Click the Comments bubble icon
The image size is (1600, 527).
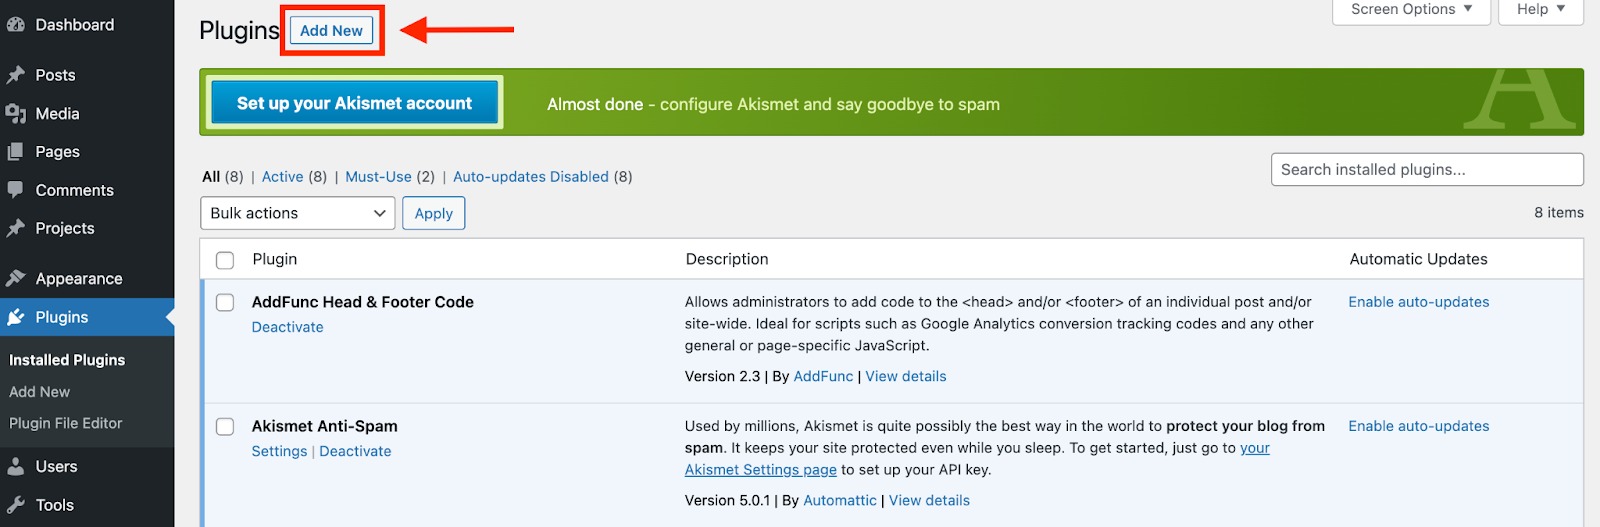point(16,190)
